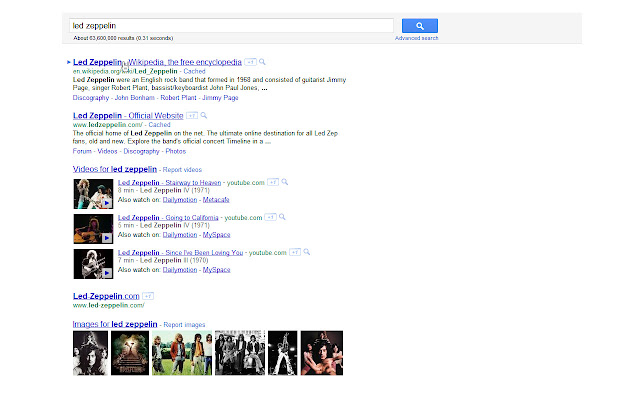
Task: Open Advanced search link
Action: coord(416,38)
